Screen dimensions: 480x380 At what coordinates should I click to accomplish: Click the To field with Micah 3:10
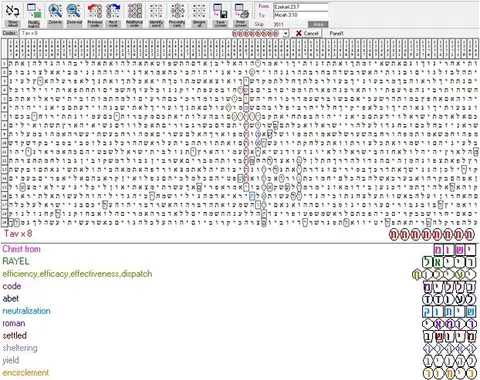click(x=301, y=15)
